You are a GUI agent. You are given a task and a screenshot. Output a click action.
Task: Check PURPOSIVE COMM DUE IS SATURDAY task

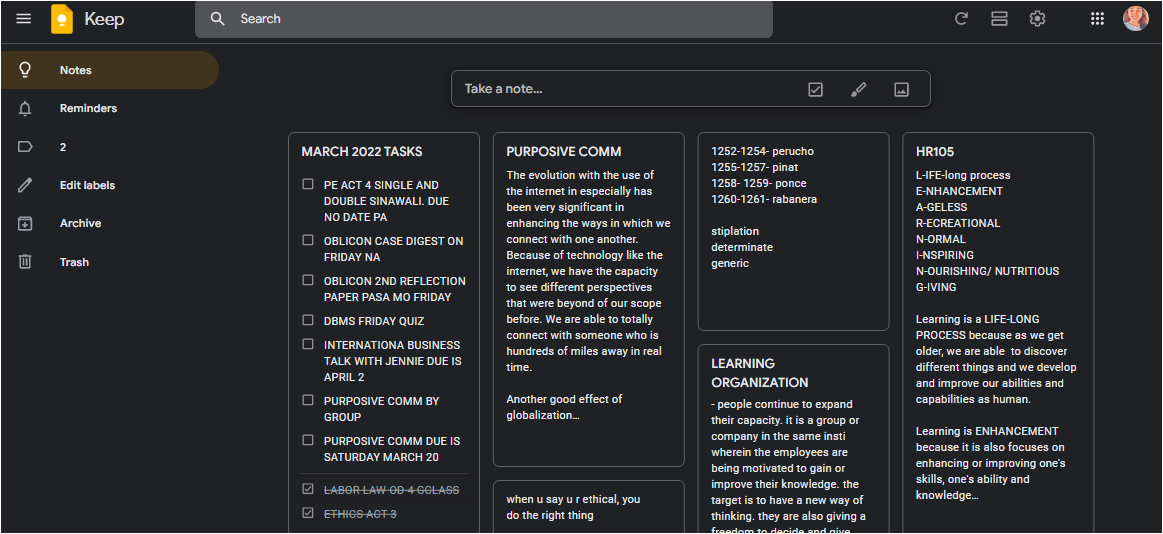[x=308, y=441]
